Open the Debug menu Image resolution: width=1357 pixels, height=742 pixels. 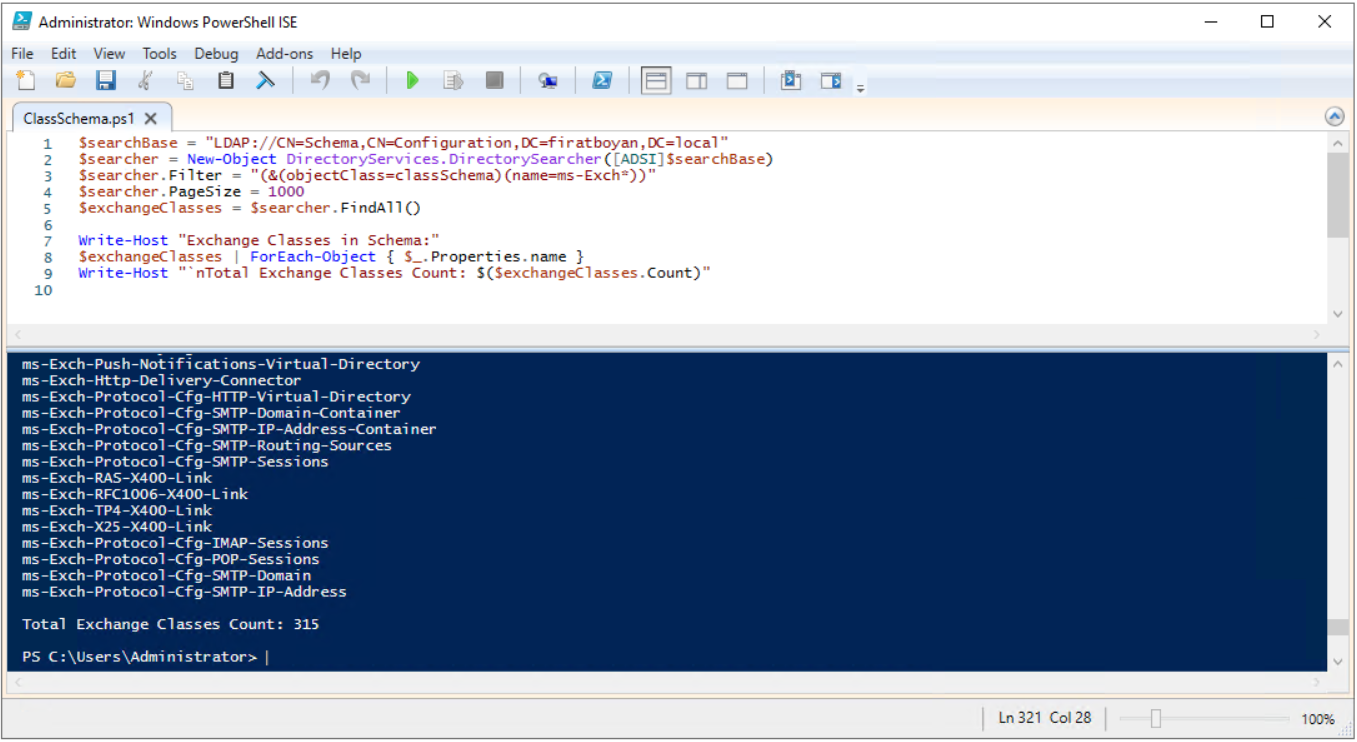click(x=216, y=54)
